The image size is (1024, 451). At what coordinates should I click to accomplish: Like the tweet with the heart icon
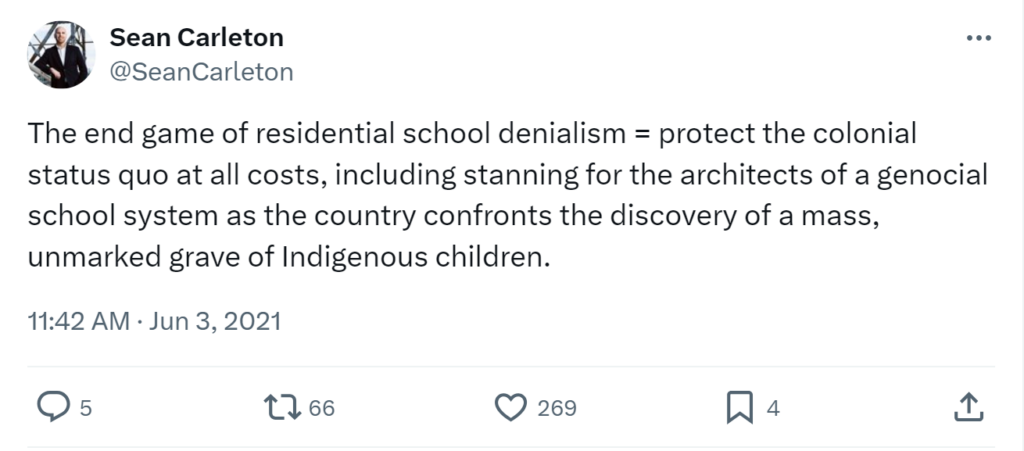[x=511, y=407]
